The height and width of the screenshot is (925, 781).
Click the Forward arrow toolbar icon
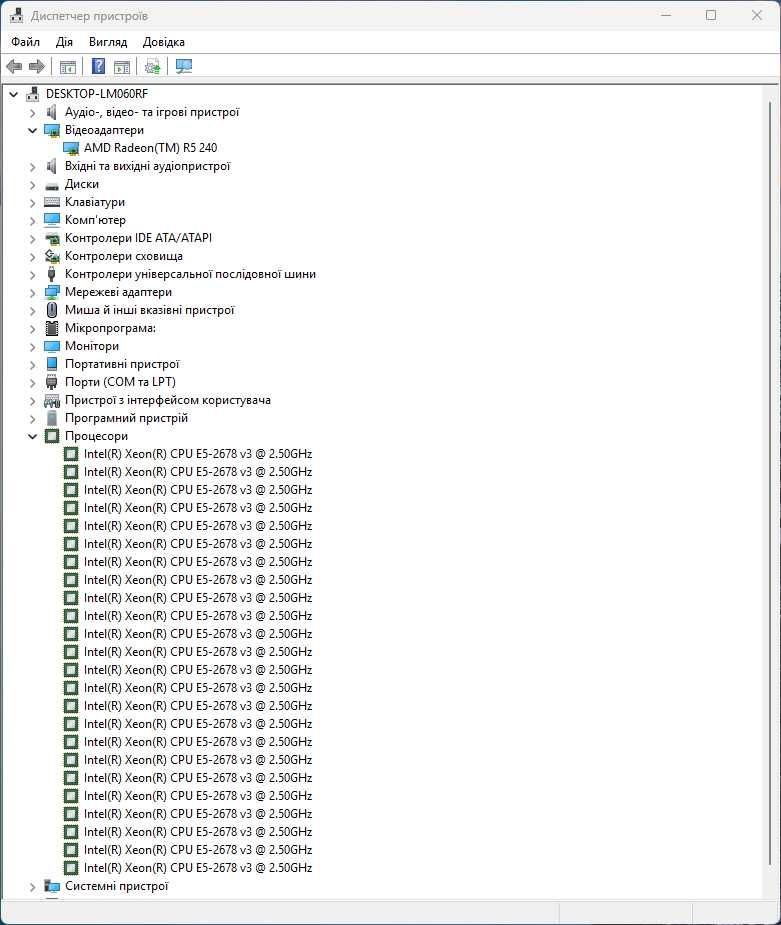point(37,67)
